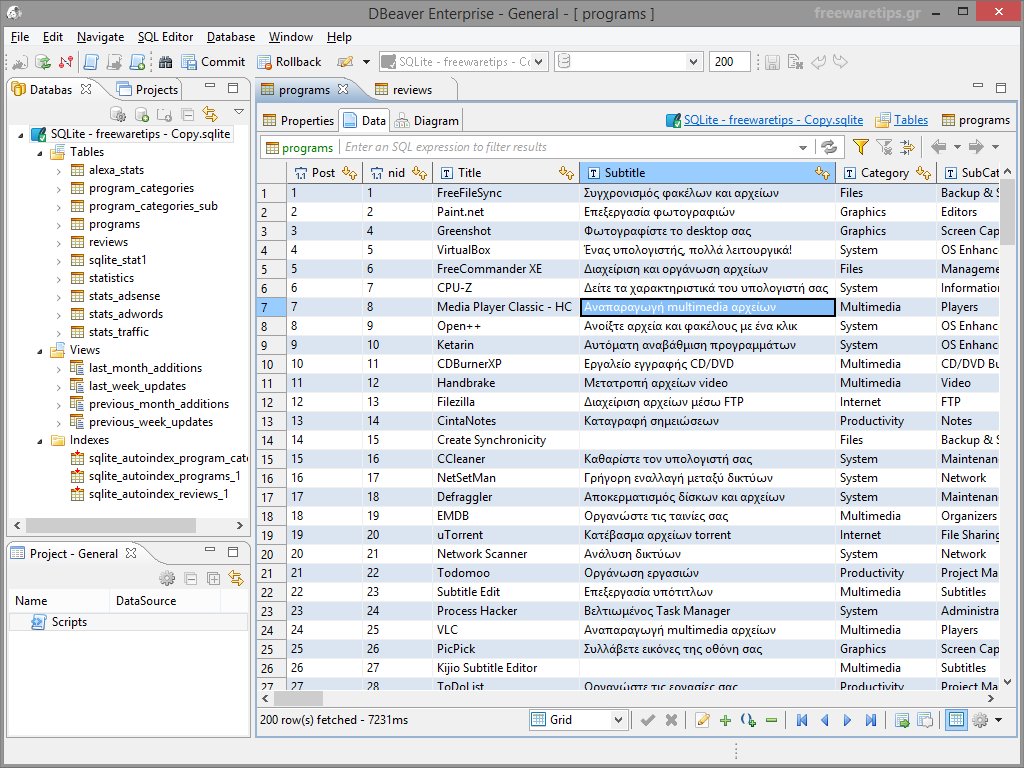Click the remove filters funnel icon
The height and width of the screenshot is (768, 1024).
884,147
